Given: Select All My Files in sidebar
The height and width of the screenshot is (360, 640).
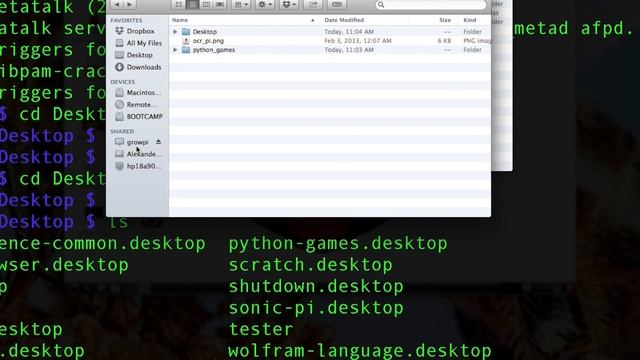Looking at the screenshot, I should pos(144,43).
